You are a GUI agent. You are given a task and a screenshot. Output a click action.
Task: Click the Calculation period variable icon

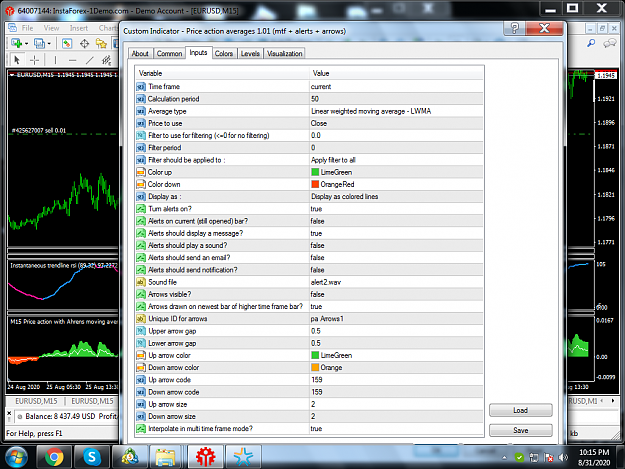[x=141, y=99]
